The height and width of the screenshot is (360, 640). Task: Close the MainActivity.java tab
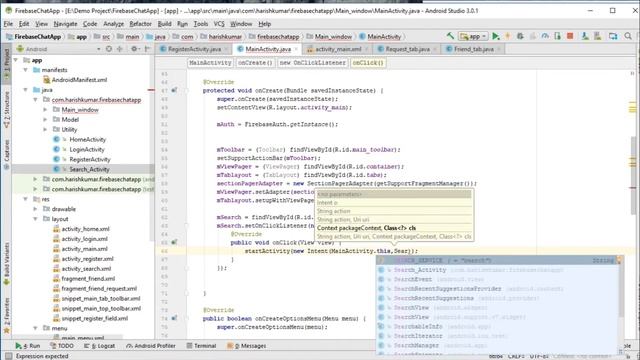coord(296,49)
